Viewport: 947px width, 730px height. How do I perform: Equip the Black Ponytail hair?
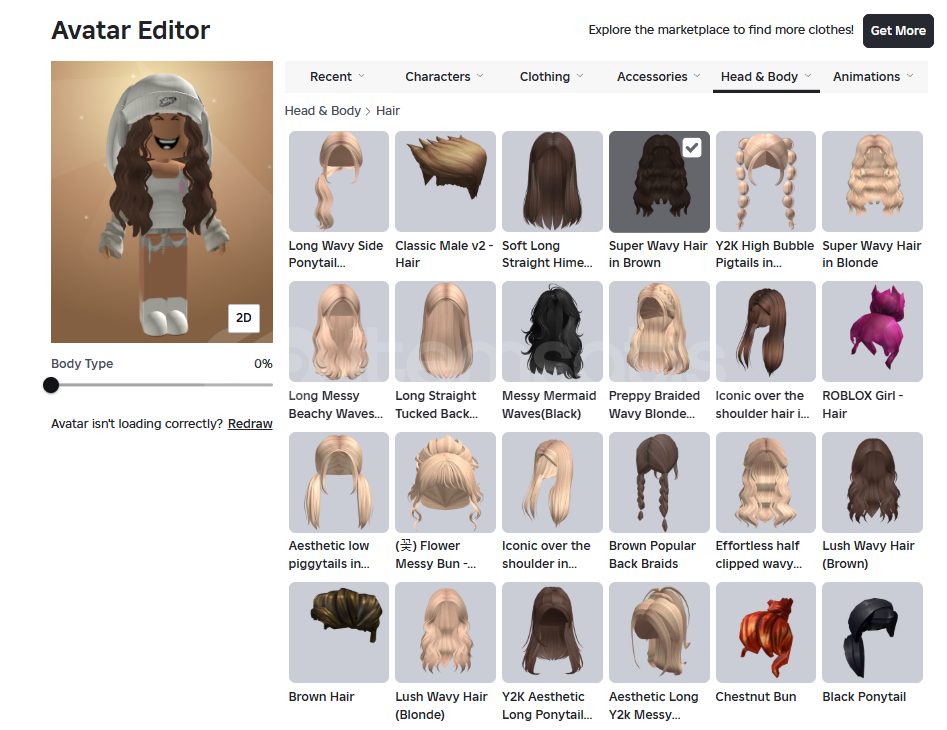pos(872,632)
